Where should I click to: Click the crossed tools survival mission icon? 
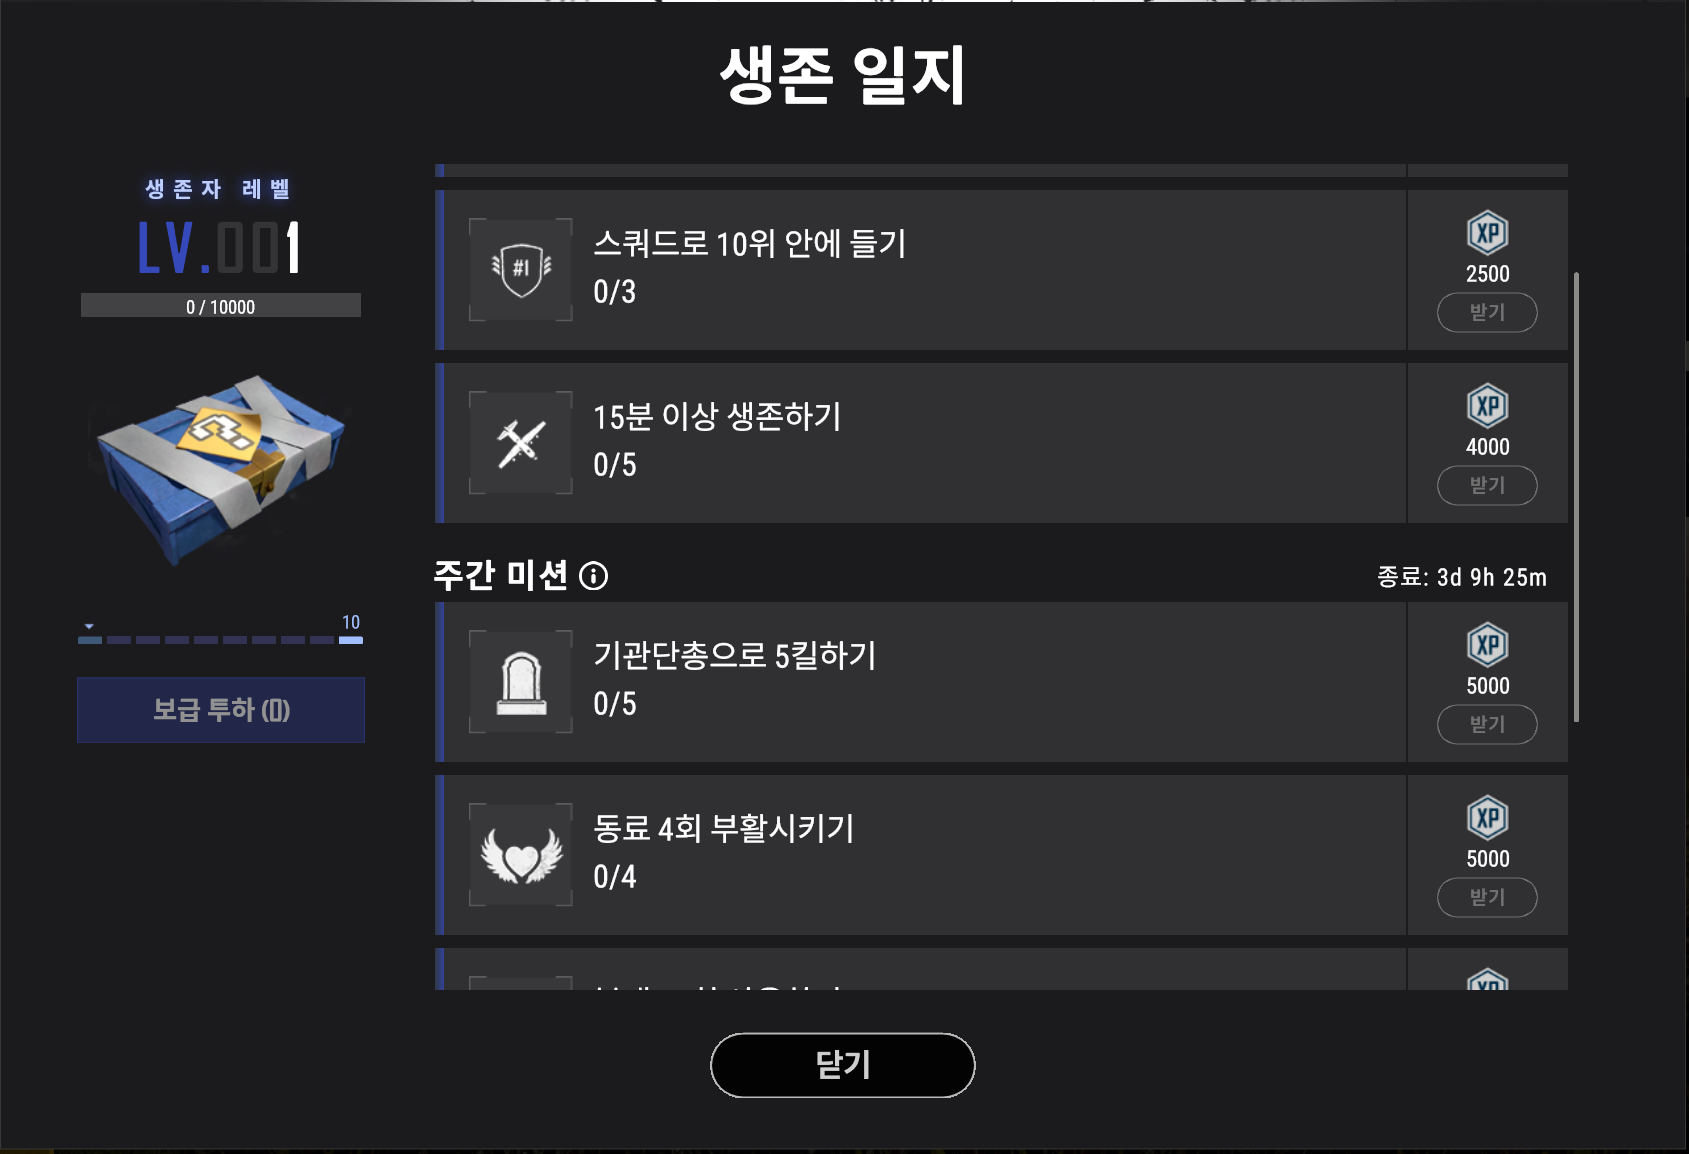click(x=521, y=442)
